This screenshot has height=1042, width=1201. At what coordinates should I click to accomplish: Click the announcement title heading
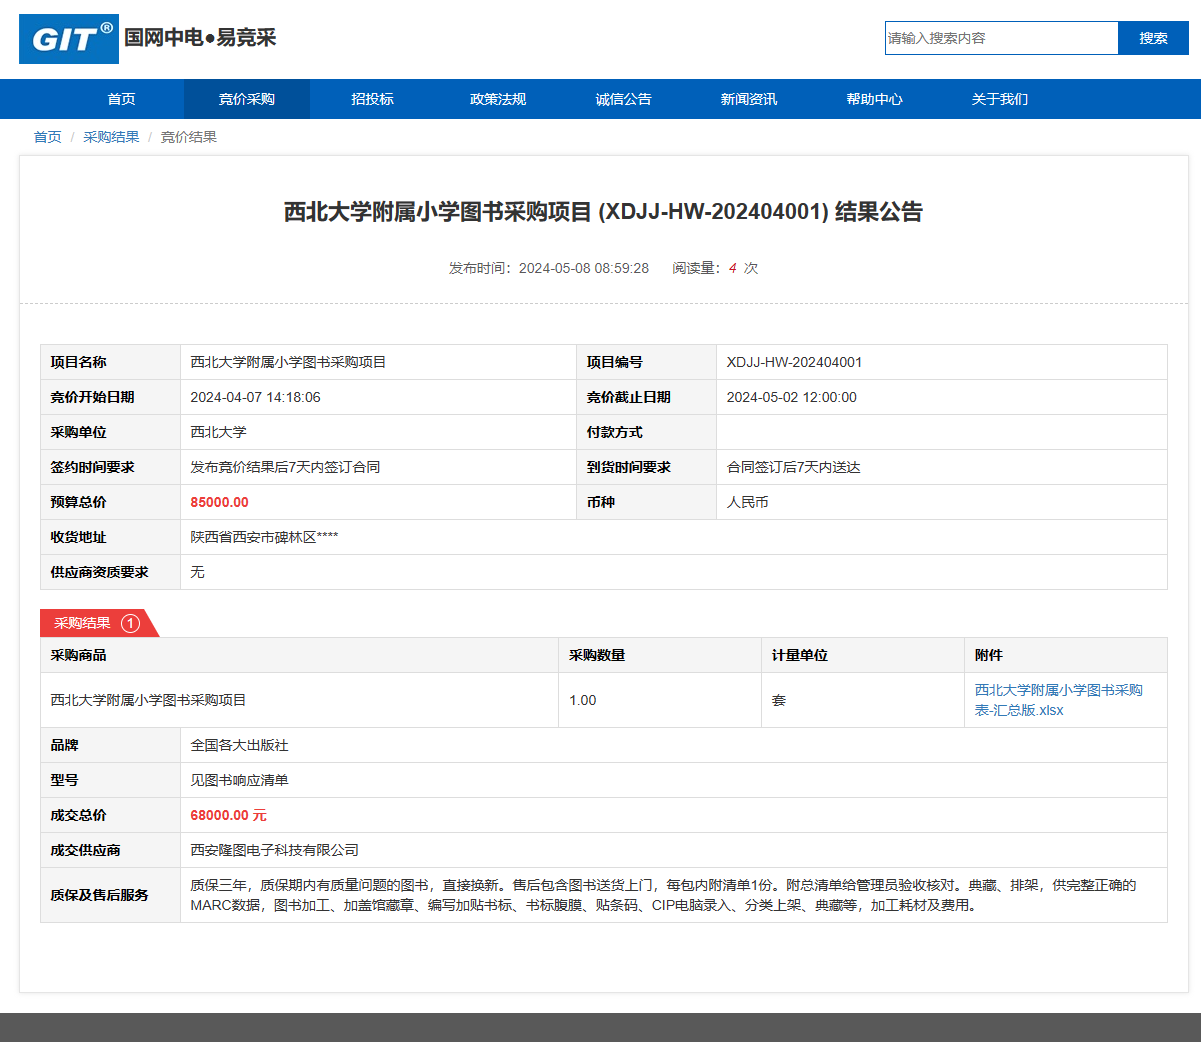603,212
